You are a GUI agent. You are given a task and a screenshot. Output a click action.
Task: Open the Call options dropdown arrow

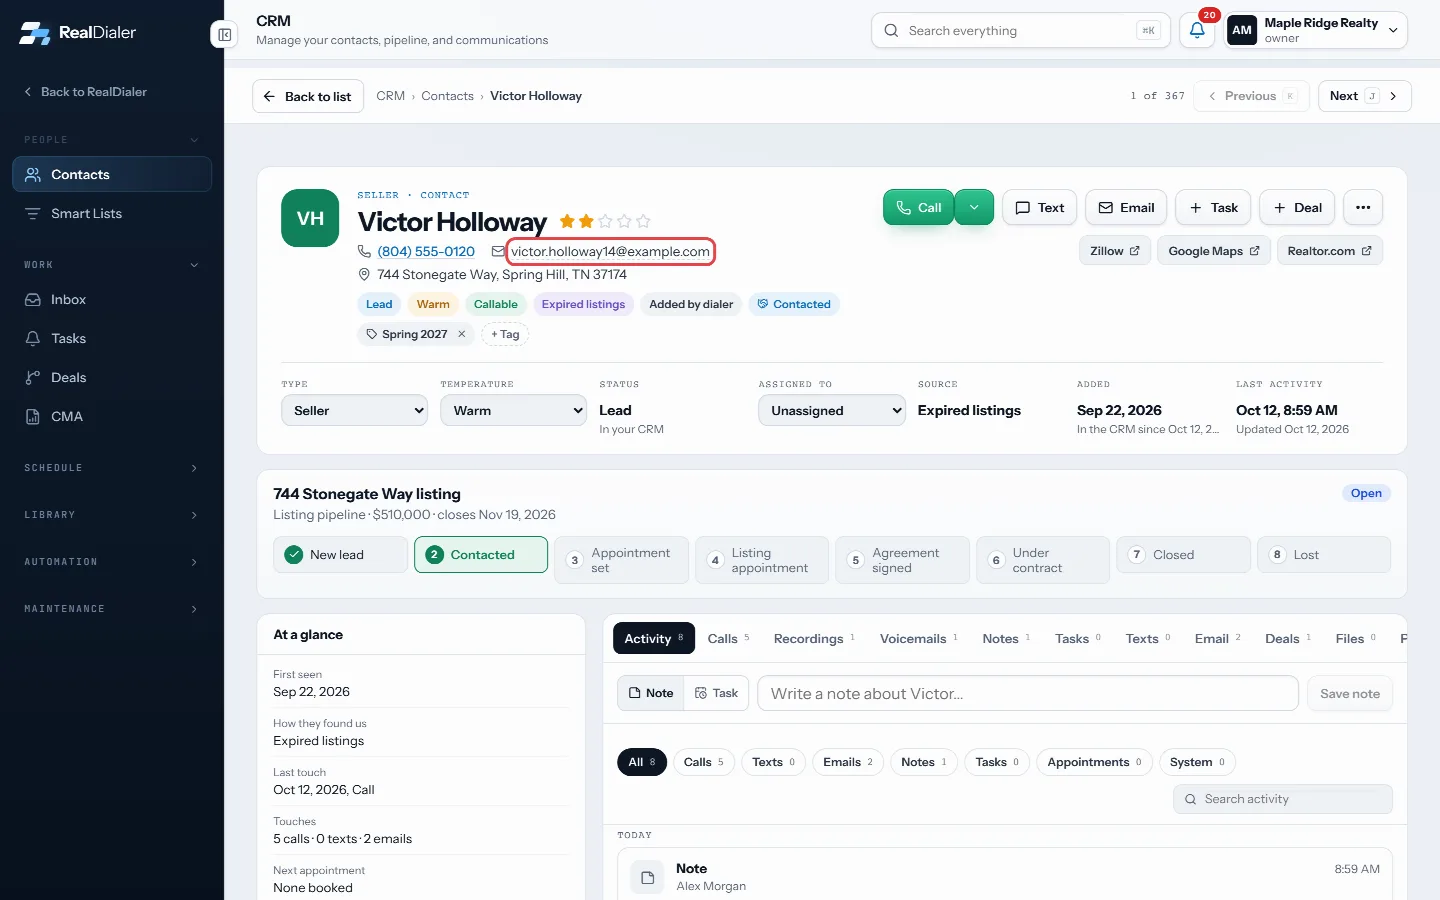tap(974, 207)
